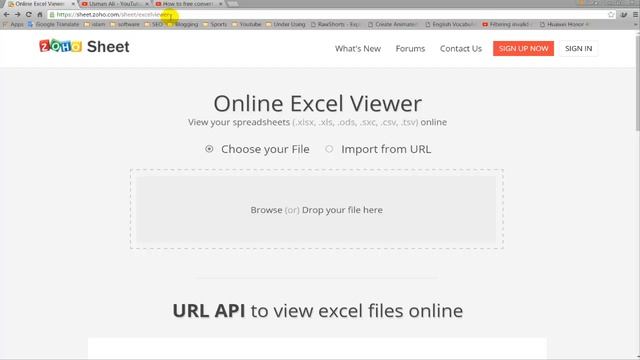Image resolution: width=640 pixels, height=360 pixels.
Task: Open the Forums page
Action: click(410, 49)
